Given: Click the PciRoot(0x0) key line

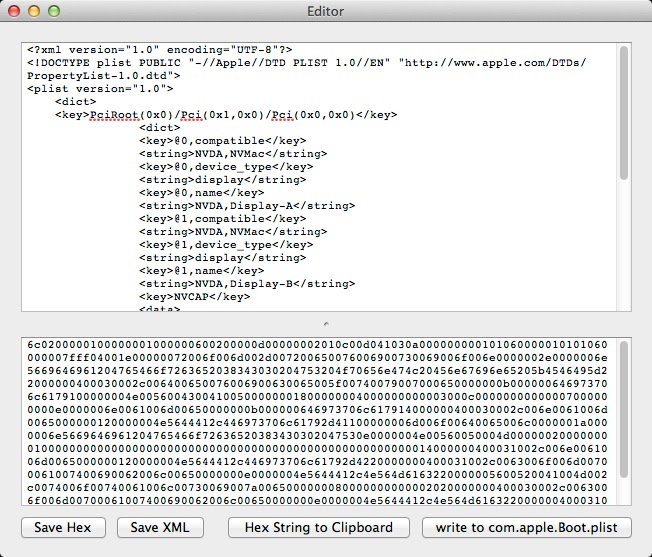Looking at the screenshot, I should pyautogui.click(x=226, y=115).
